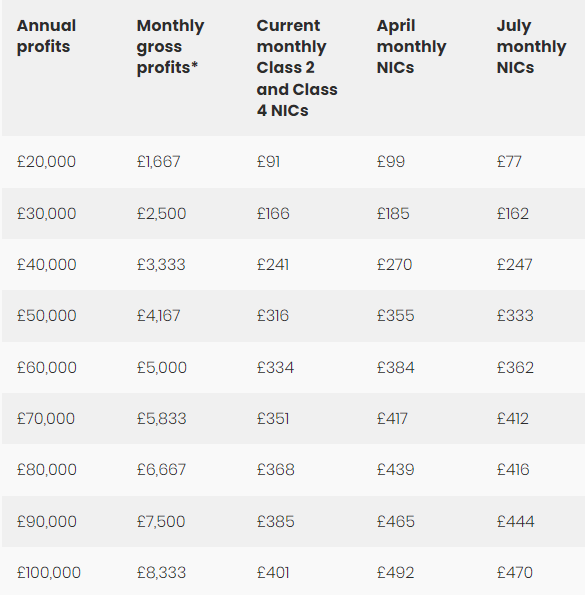
Task: Click the July monthly NICs header
Action: pos(531,47)
